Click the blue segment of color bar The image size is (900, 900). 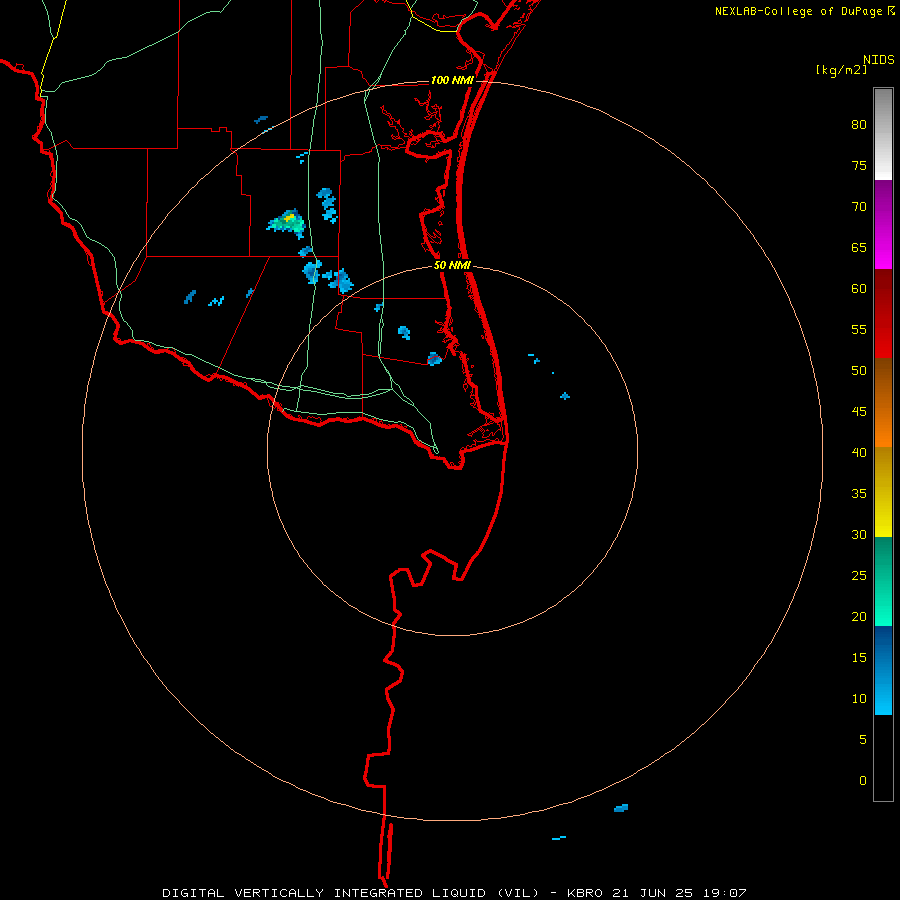point(883,670)
